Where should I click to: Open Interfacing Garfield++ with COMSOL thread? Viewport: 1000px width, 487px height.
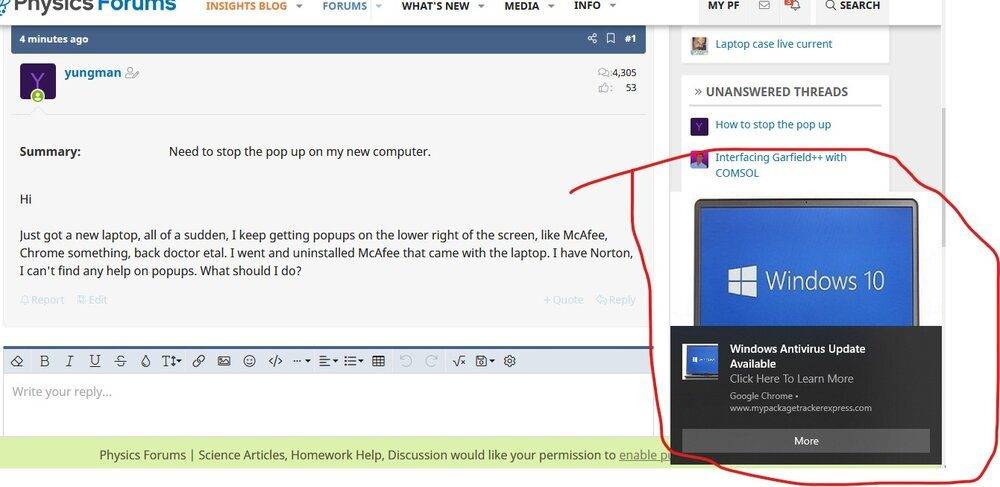[x=781, y=165]
